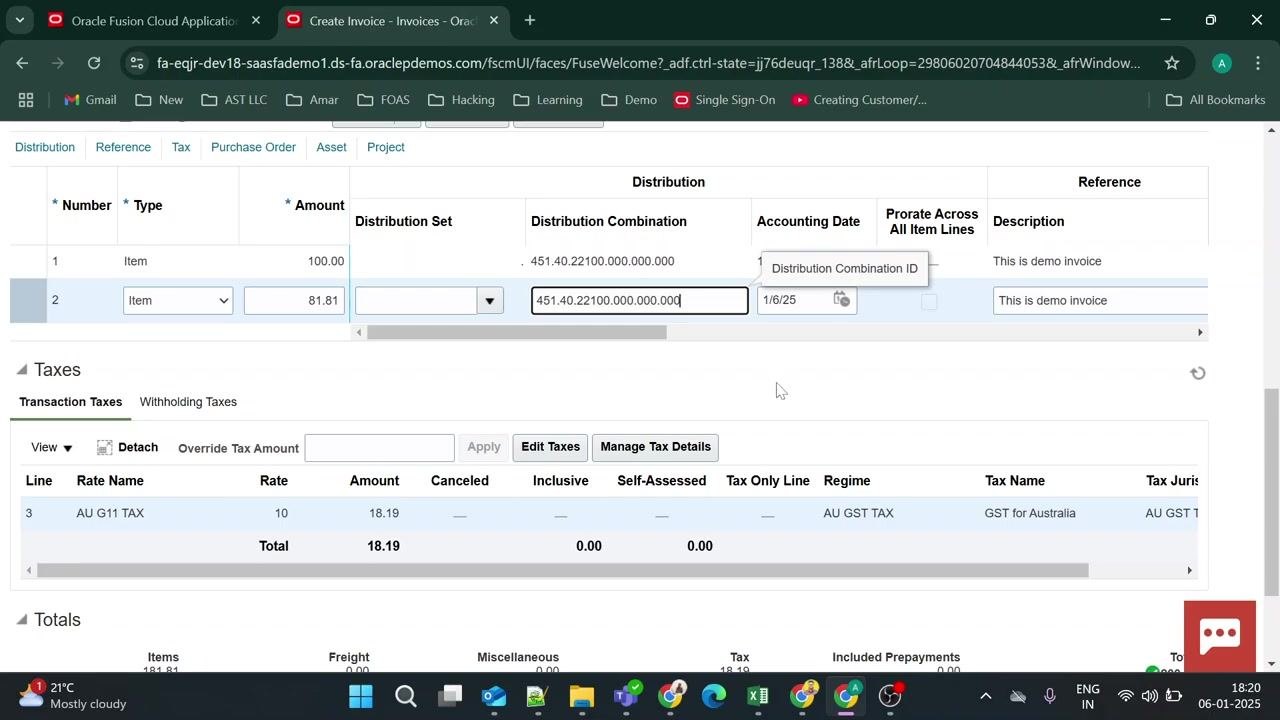Click the tax table horizontal scrollbar thumb
Screen dimensions: 1280x720
click(x=562, y=570)
